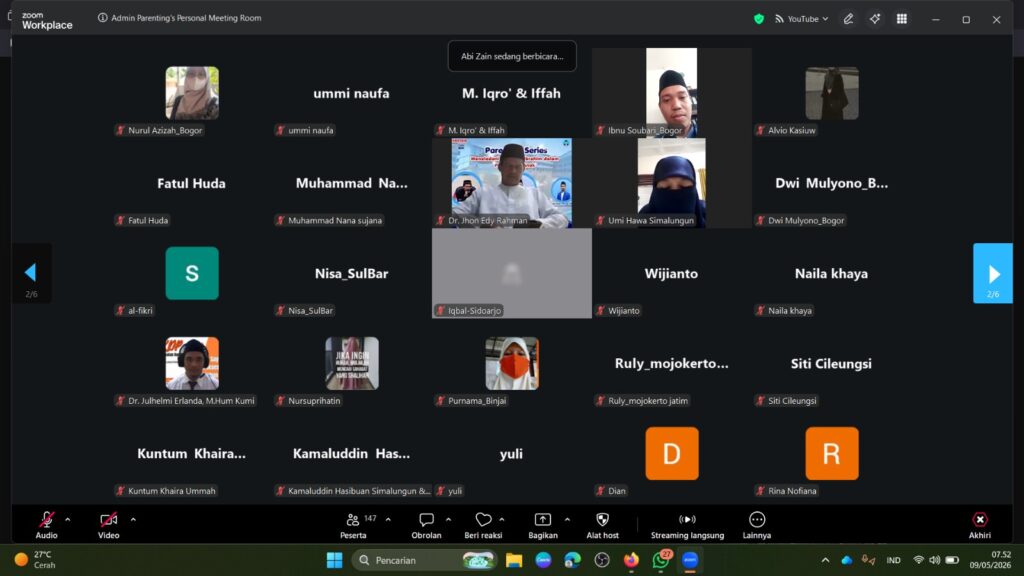Click Alvio Kasiuw profile picture
1024x576 pixels.
831,93
